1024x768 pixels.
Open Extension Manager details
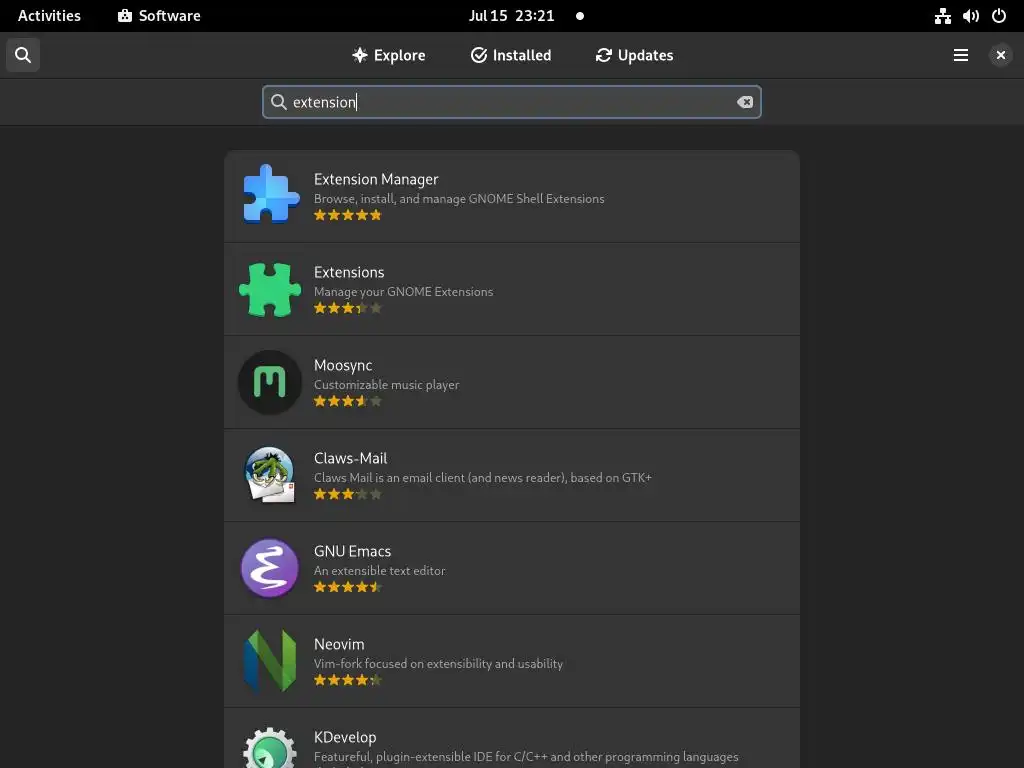(x=512, y=196)
